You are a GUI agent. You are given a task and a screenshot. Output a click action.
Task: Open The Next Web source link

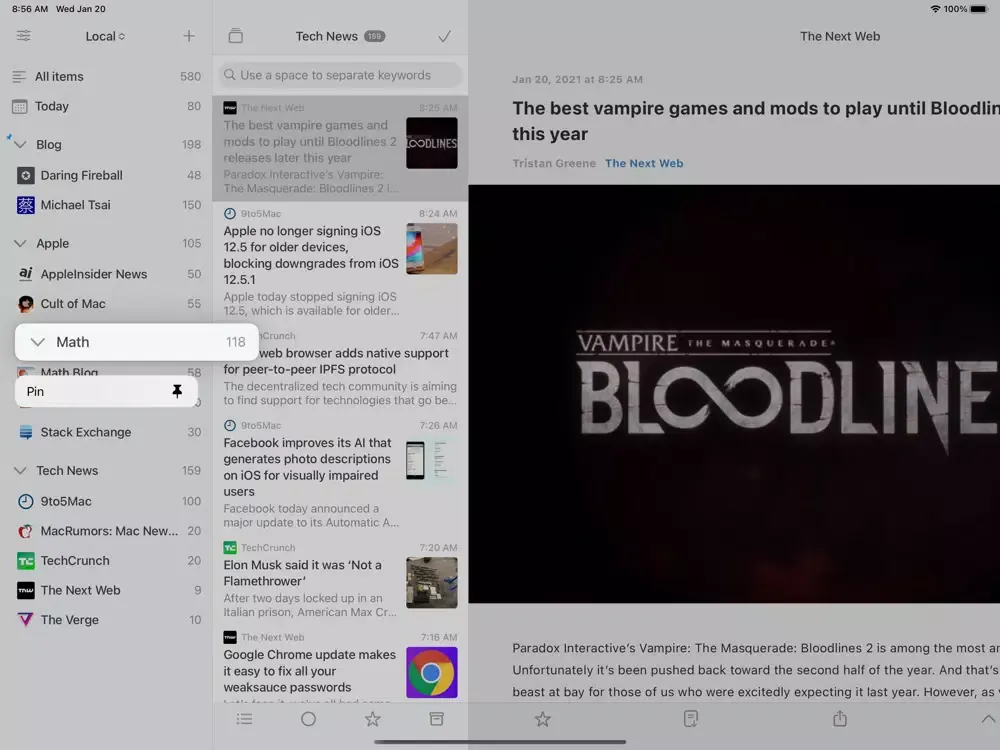644,163
